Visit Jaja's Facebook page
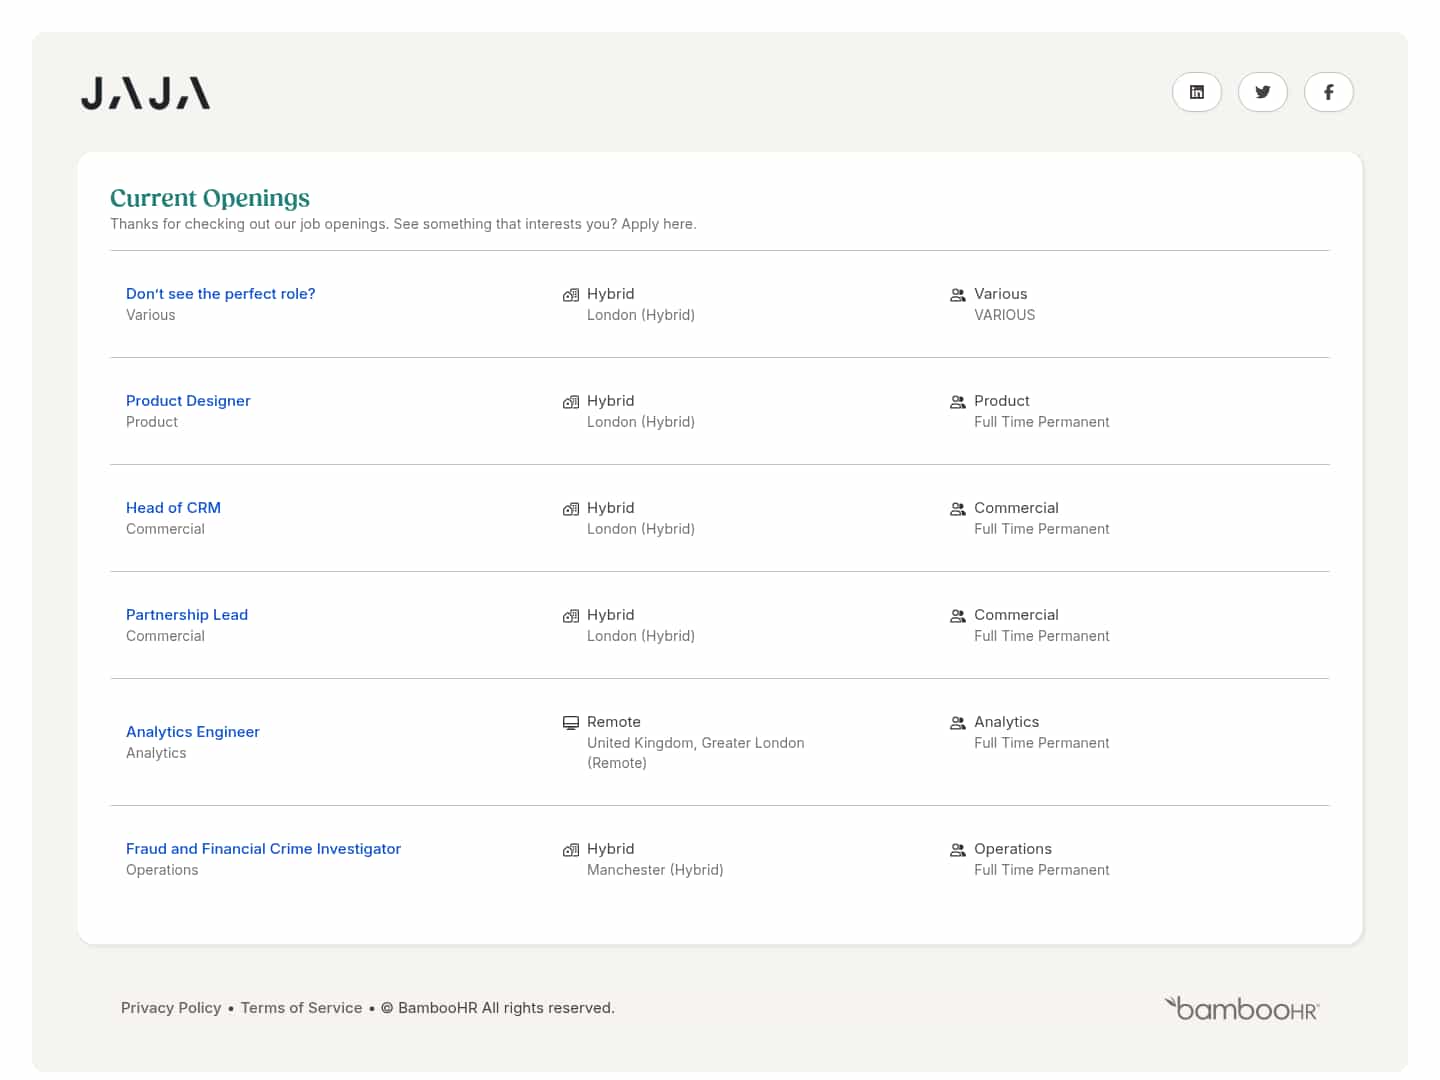 1329,91
